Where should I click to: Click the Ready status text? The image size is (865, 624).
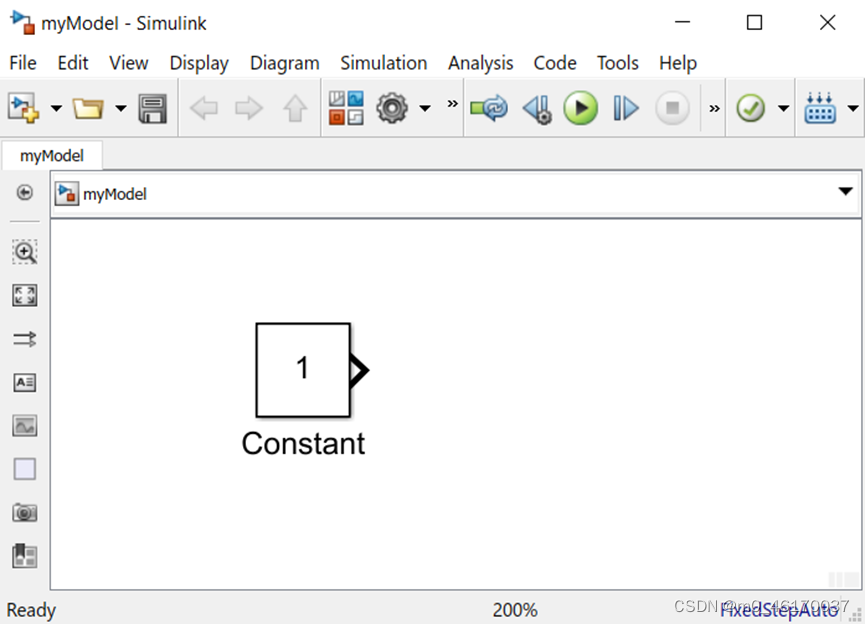[31, 610]
